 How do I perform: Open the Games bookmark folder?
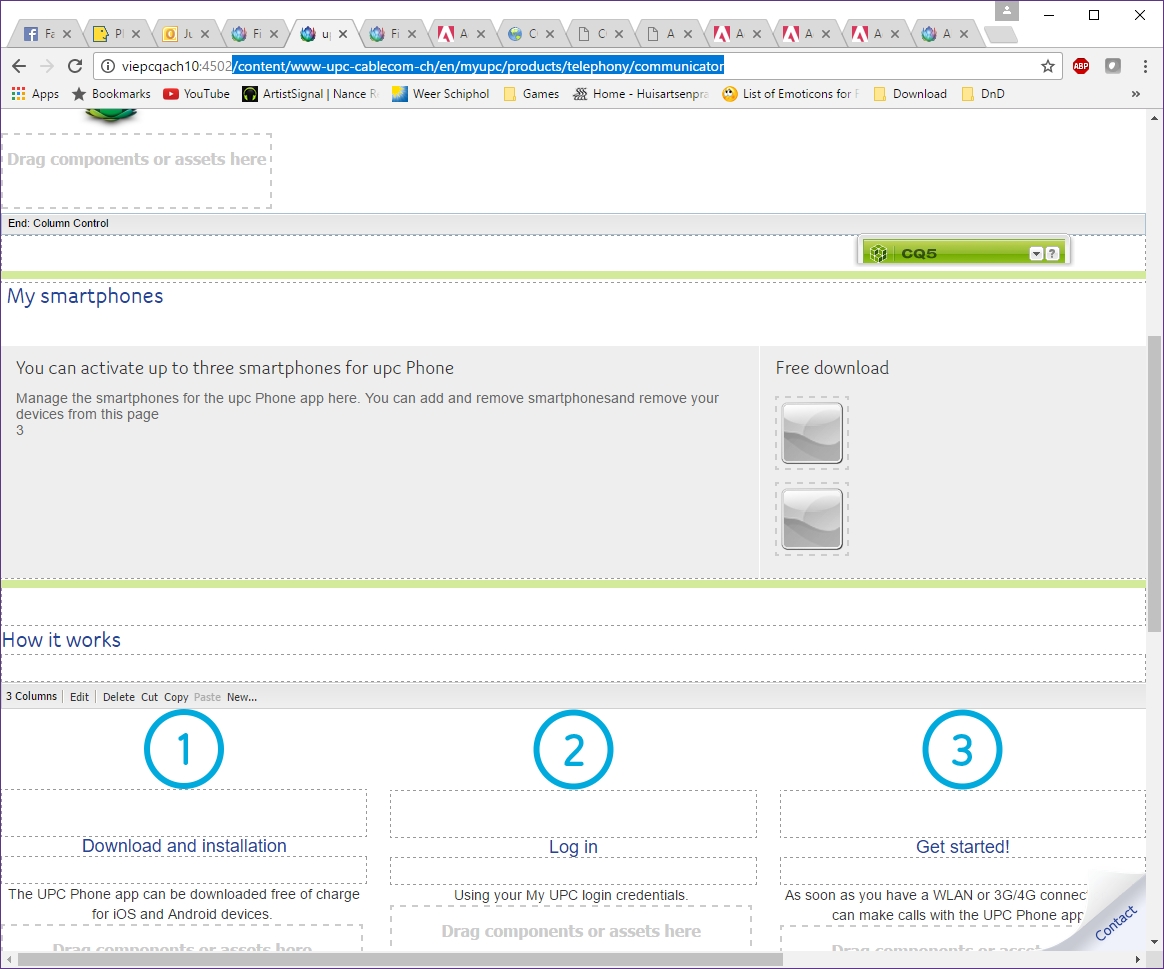[532, 94]
